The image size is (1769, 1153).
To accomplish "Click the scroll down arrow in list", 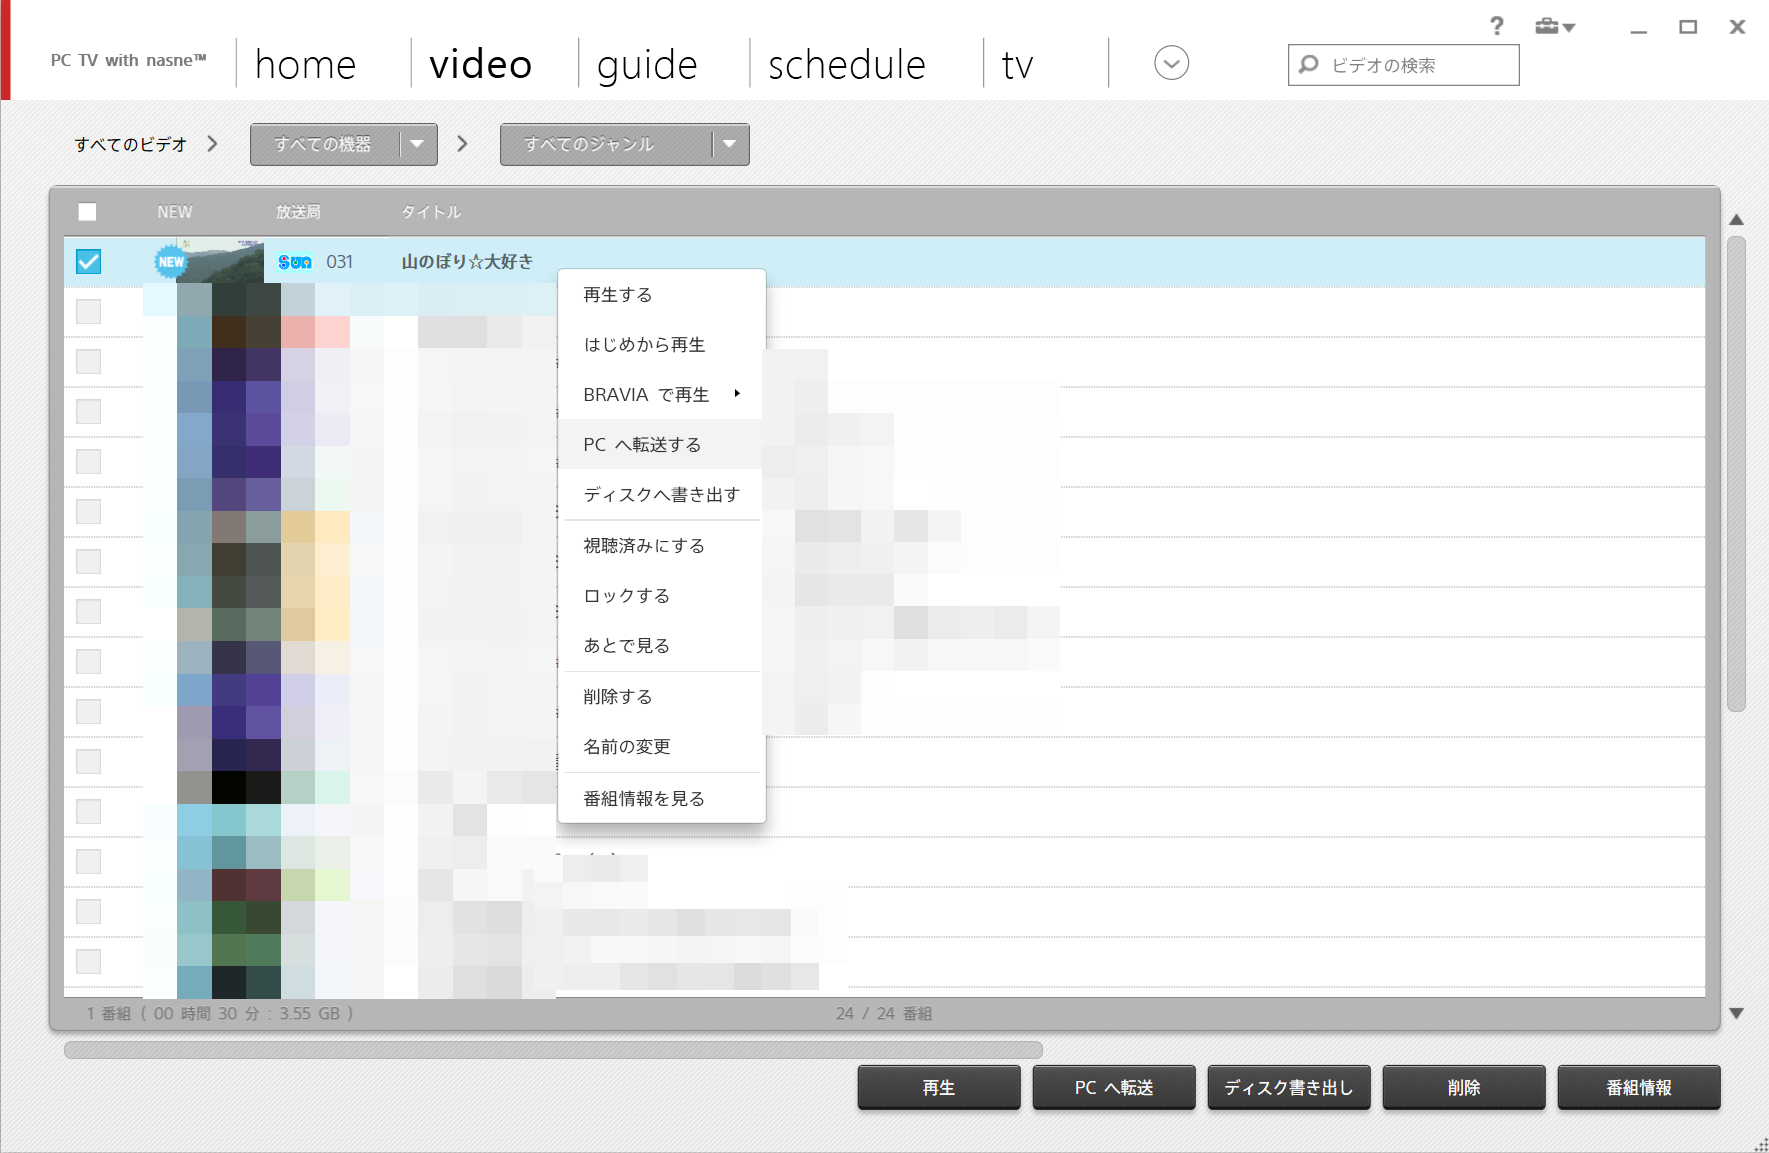I will (1736, 1013).
